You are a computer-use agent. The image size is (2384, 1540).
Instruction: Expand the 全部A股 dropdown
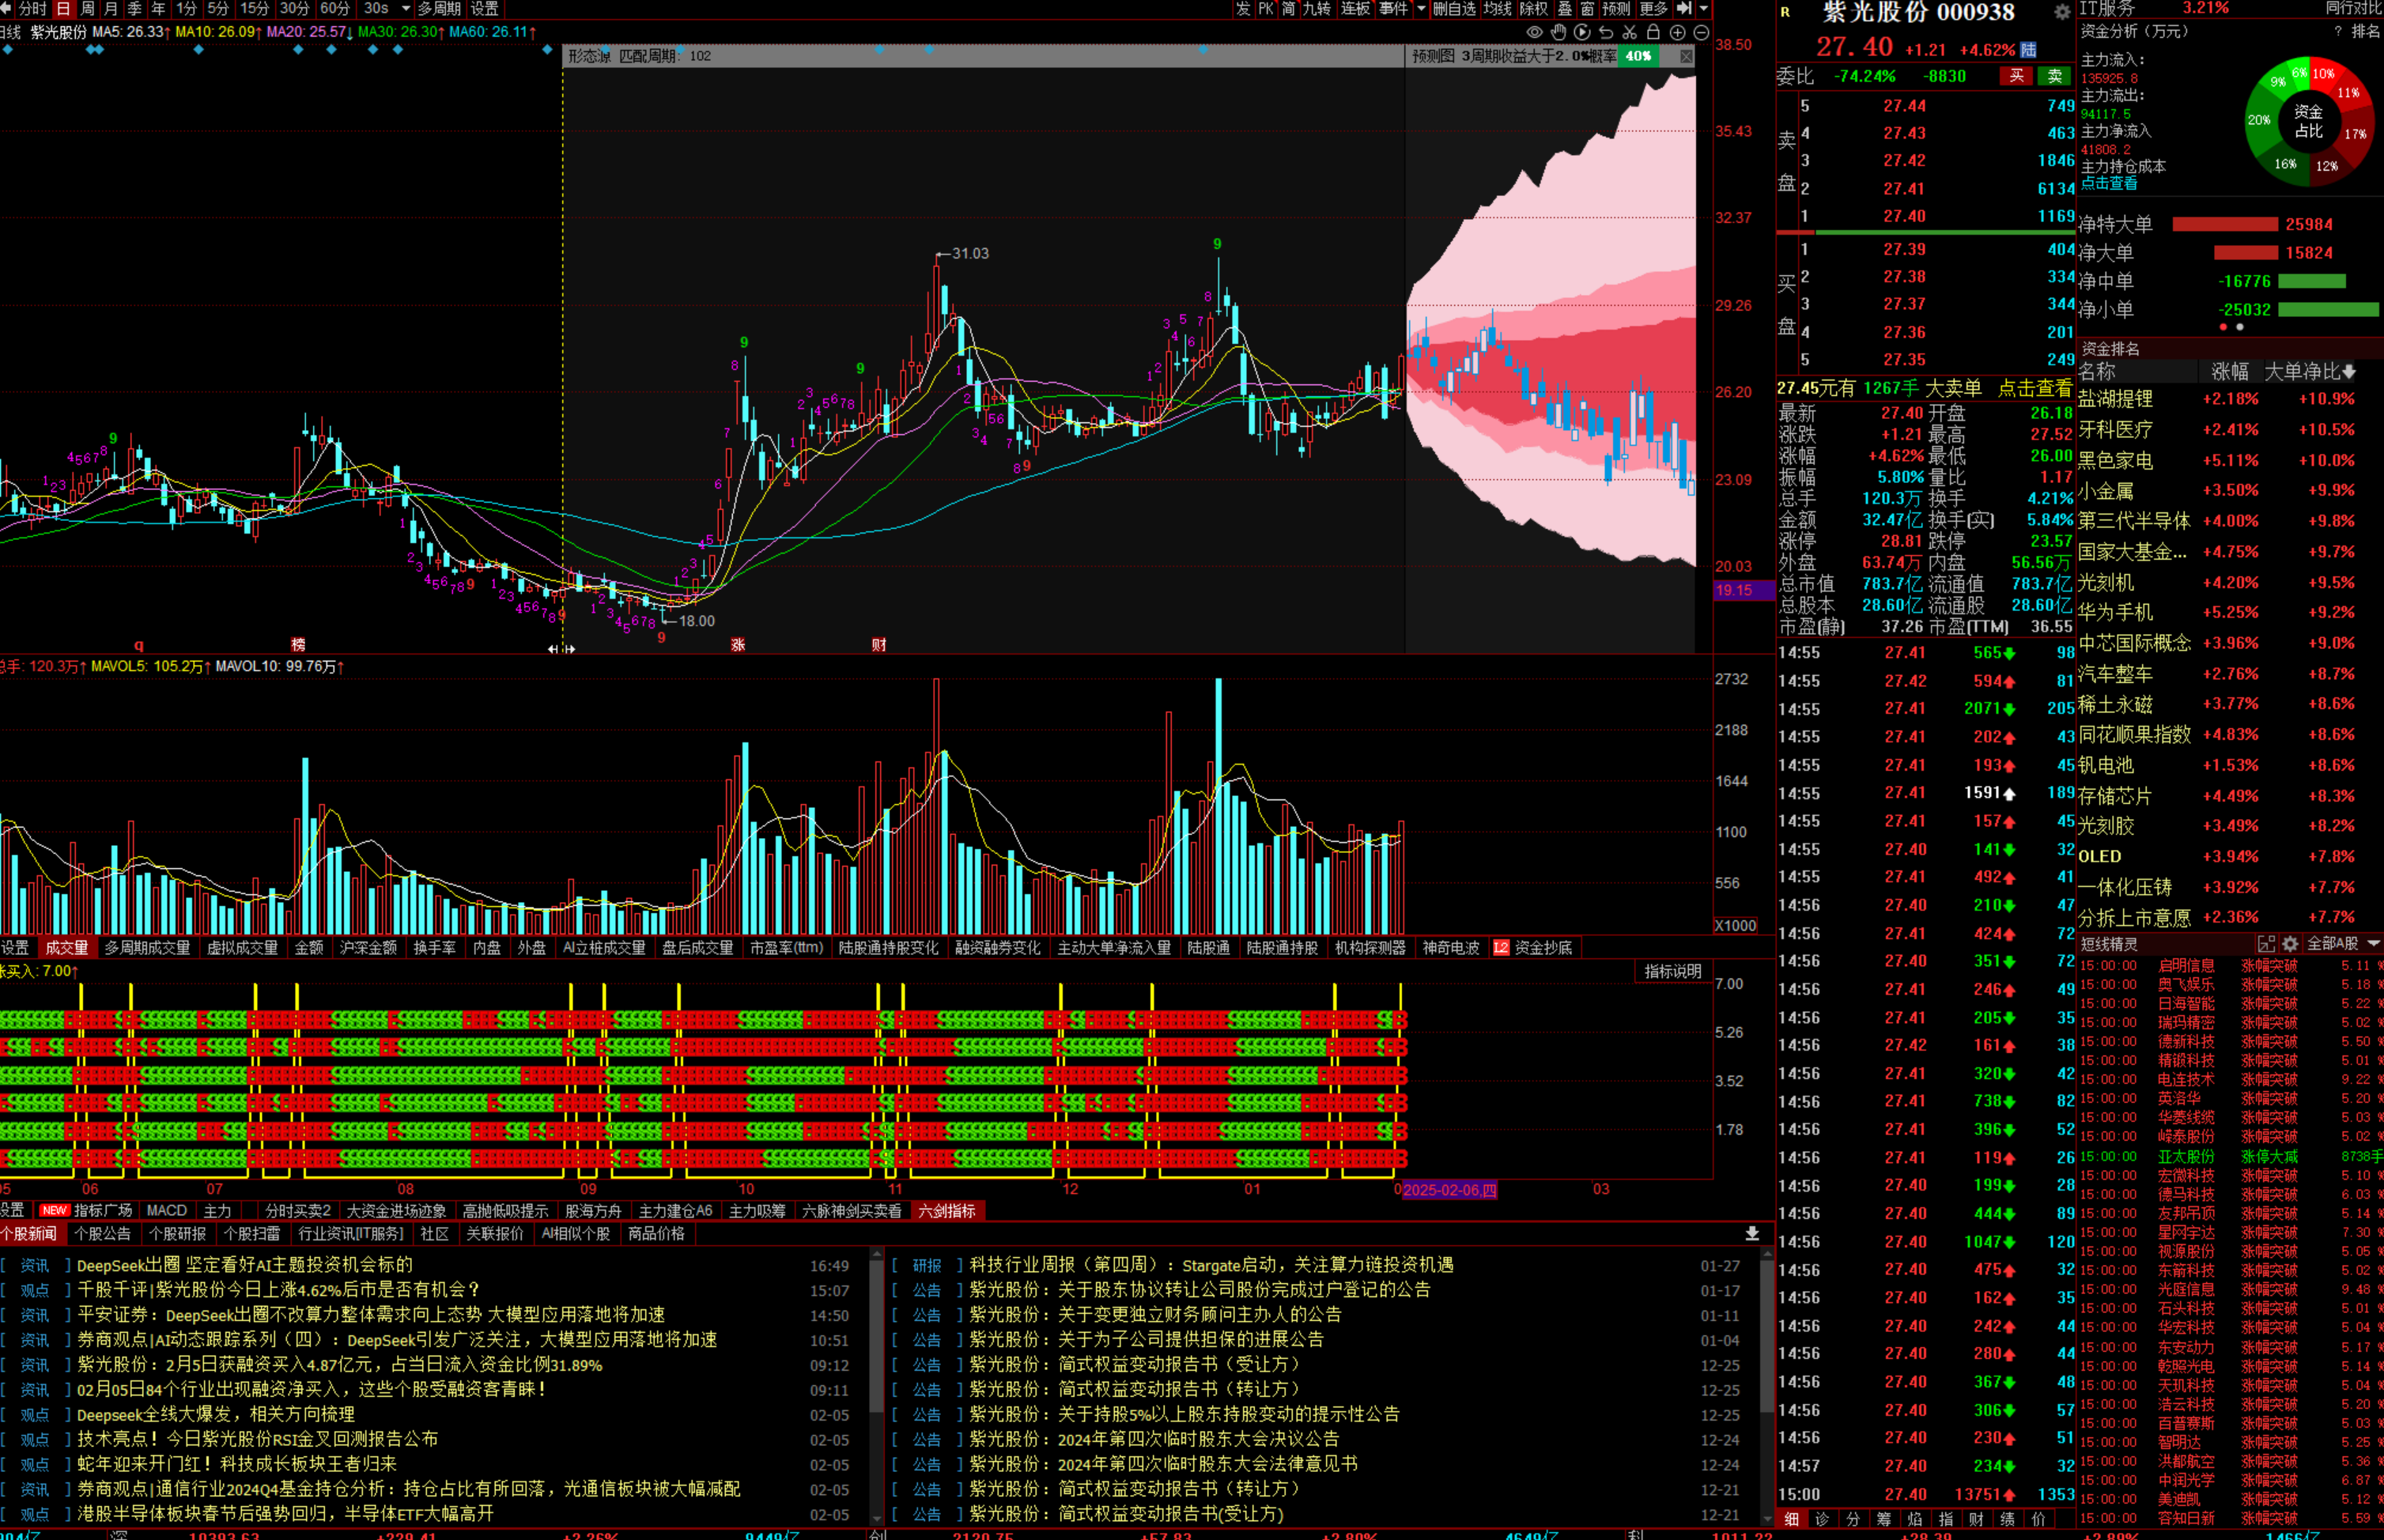(x=2373, y=944)
